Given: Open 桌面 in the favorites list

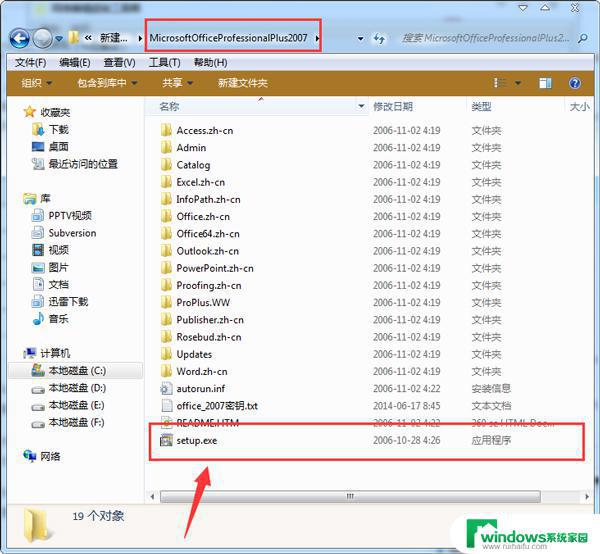Looking at the screenshot, I should [59, 147].
